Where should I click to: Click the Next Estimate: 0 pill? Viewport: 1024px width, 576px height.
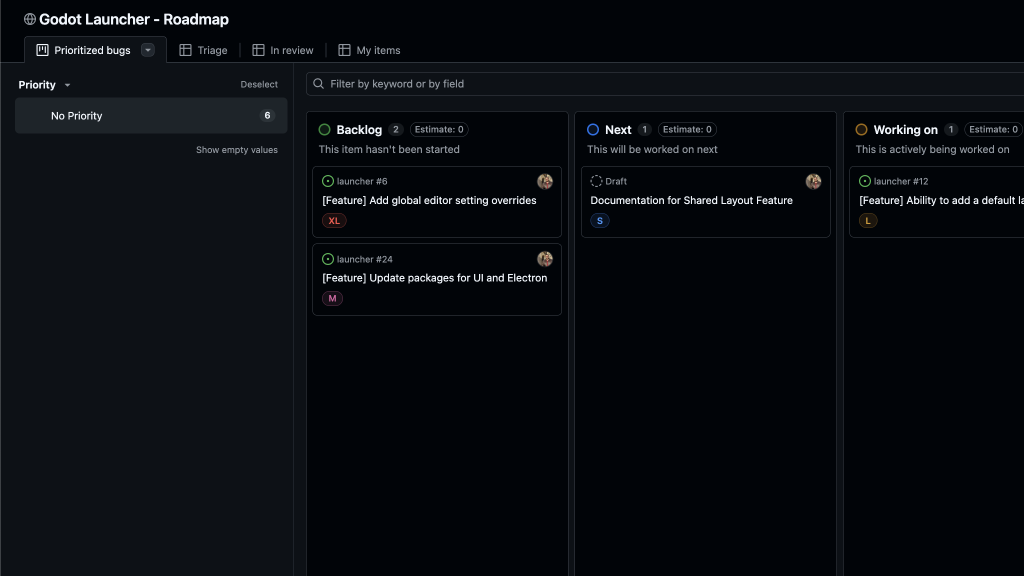tap(687, 129)
